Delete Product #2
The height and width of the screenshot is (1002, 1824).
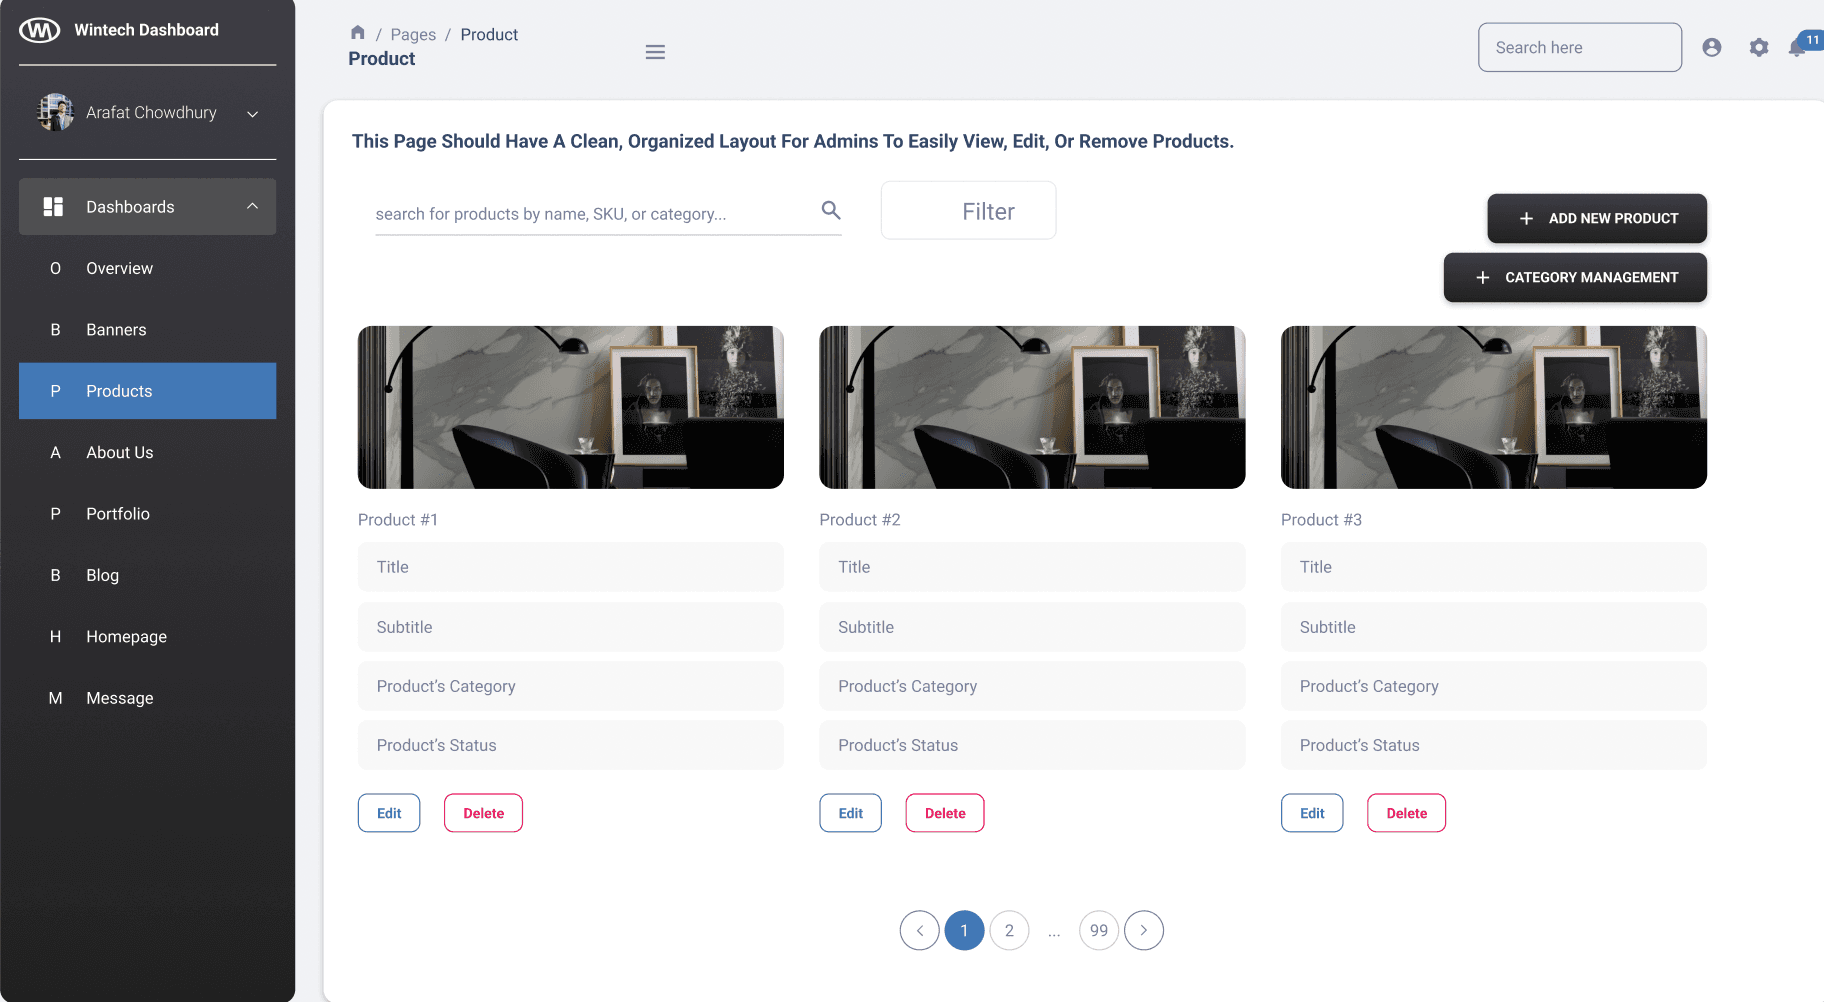tap(944, 813)
